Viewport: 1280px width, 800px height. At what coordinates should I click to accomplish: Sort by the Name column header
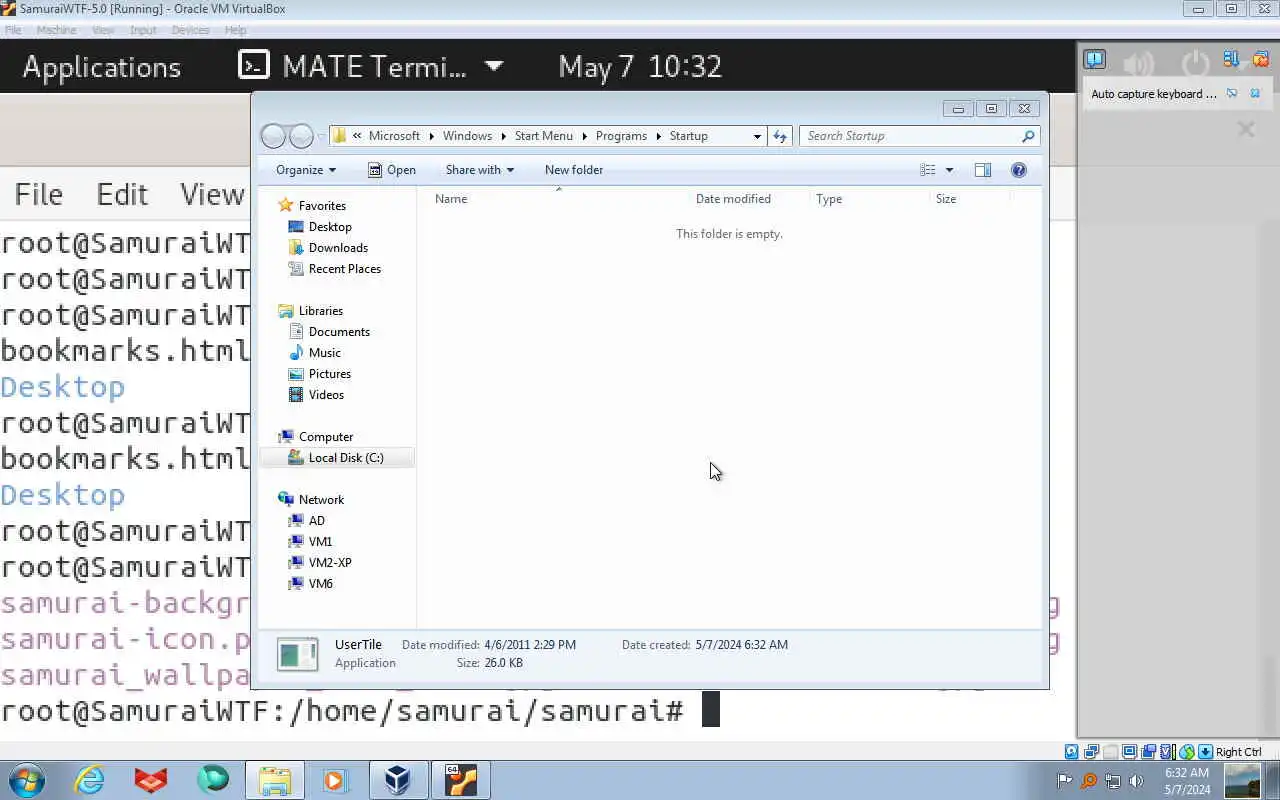451,199
